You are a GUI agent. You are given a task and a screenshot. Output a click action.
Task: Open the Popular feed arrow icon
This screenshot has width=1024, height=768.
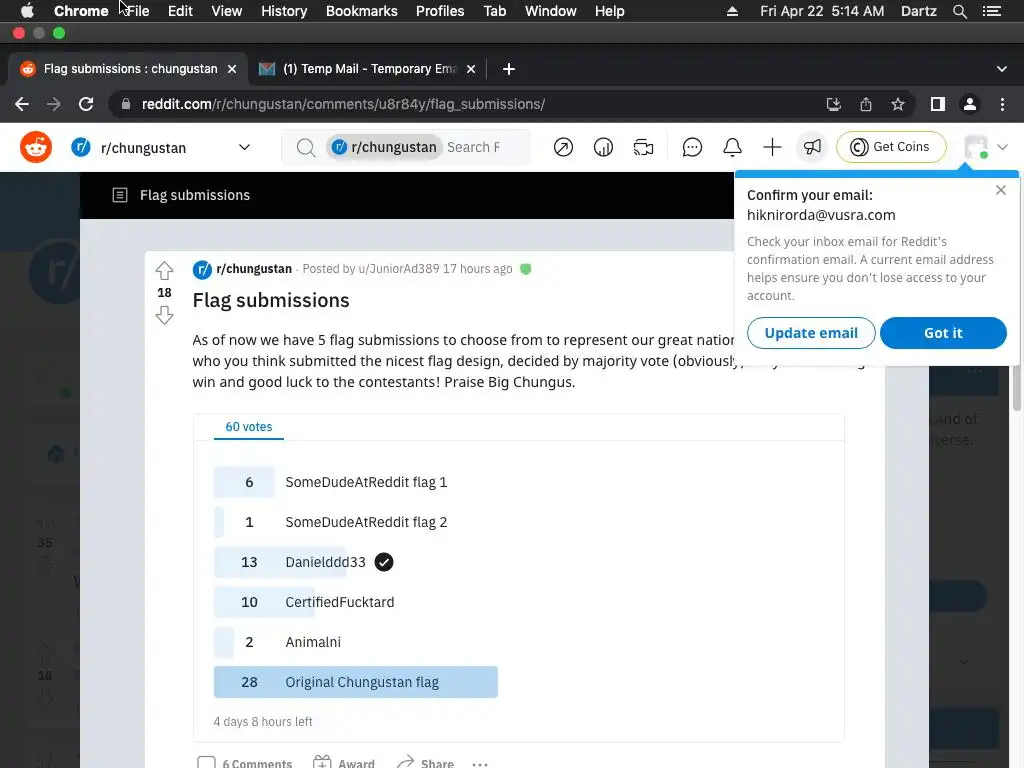[x=563, y=148]
